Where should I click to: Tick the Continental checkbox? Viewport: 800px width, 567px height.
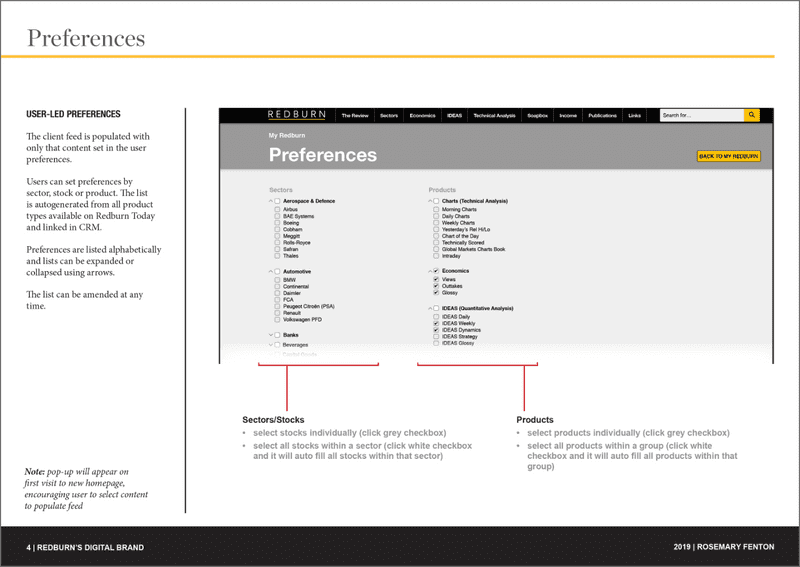click(278, 286)
